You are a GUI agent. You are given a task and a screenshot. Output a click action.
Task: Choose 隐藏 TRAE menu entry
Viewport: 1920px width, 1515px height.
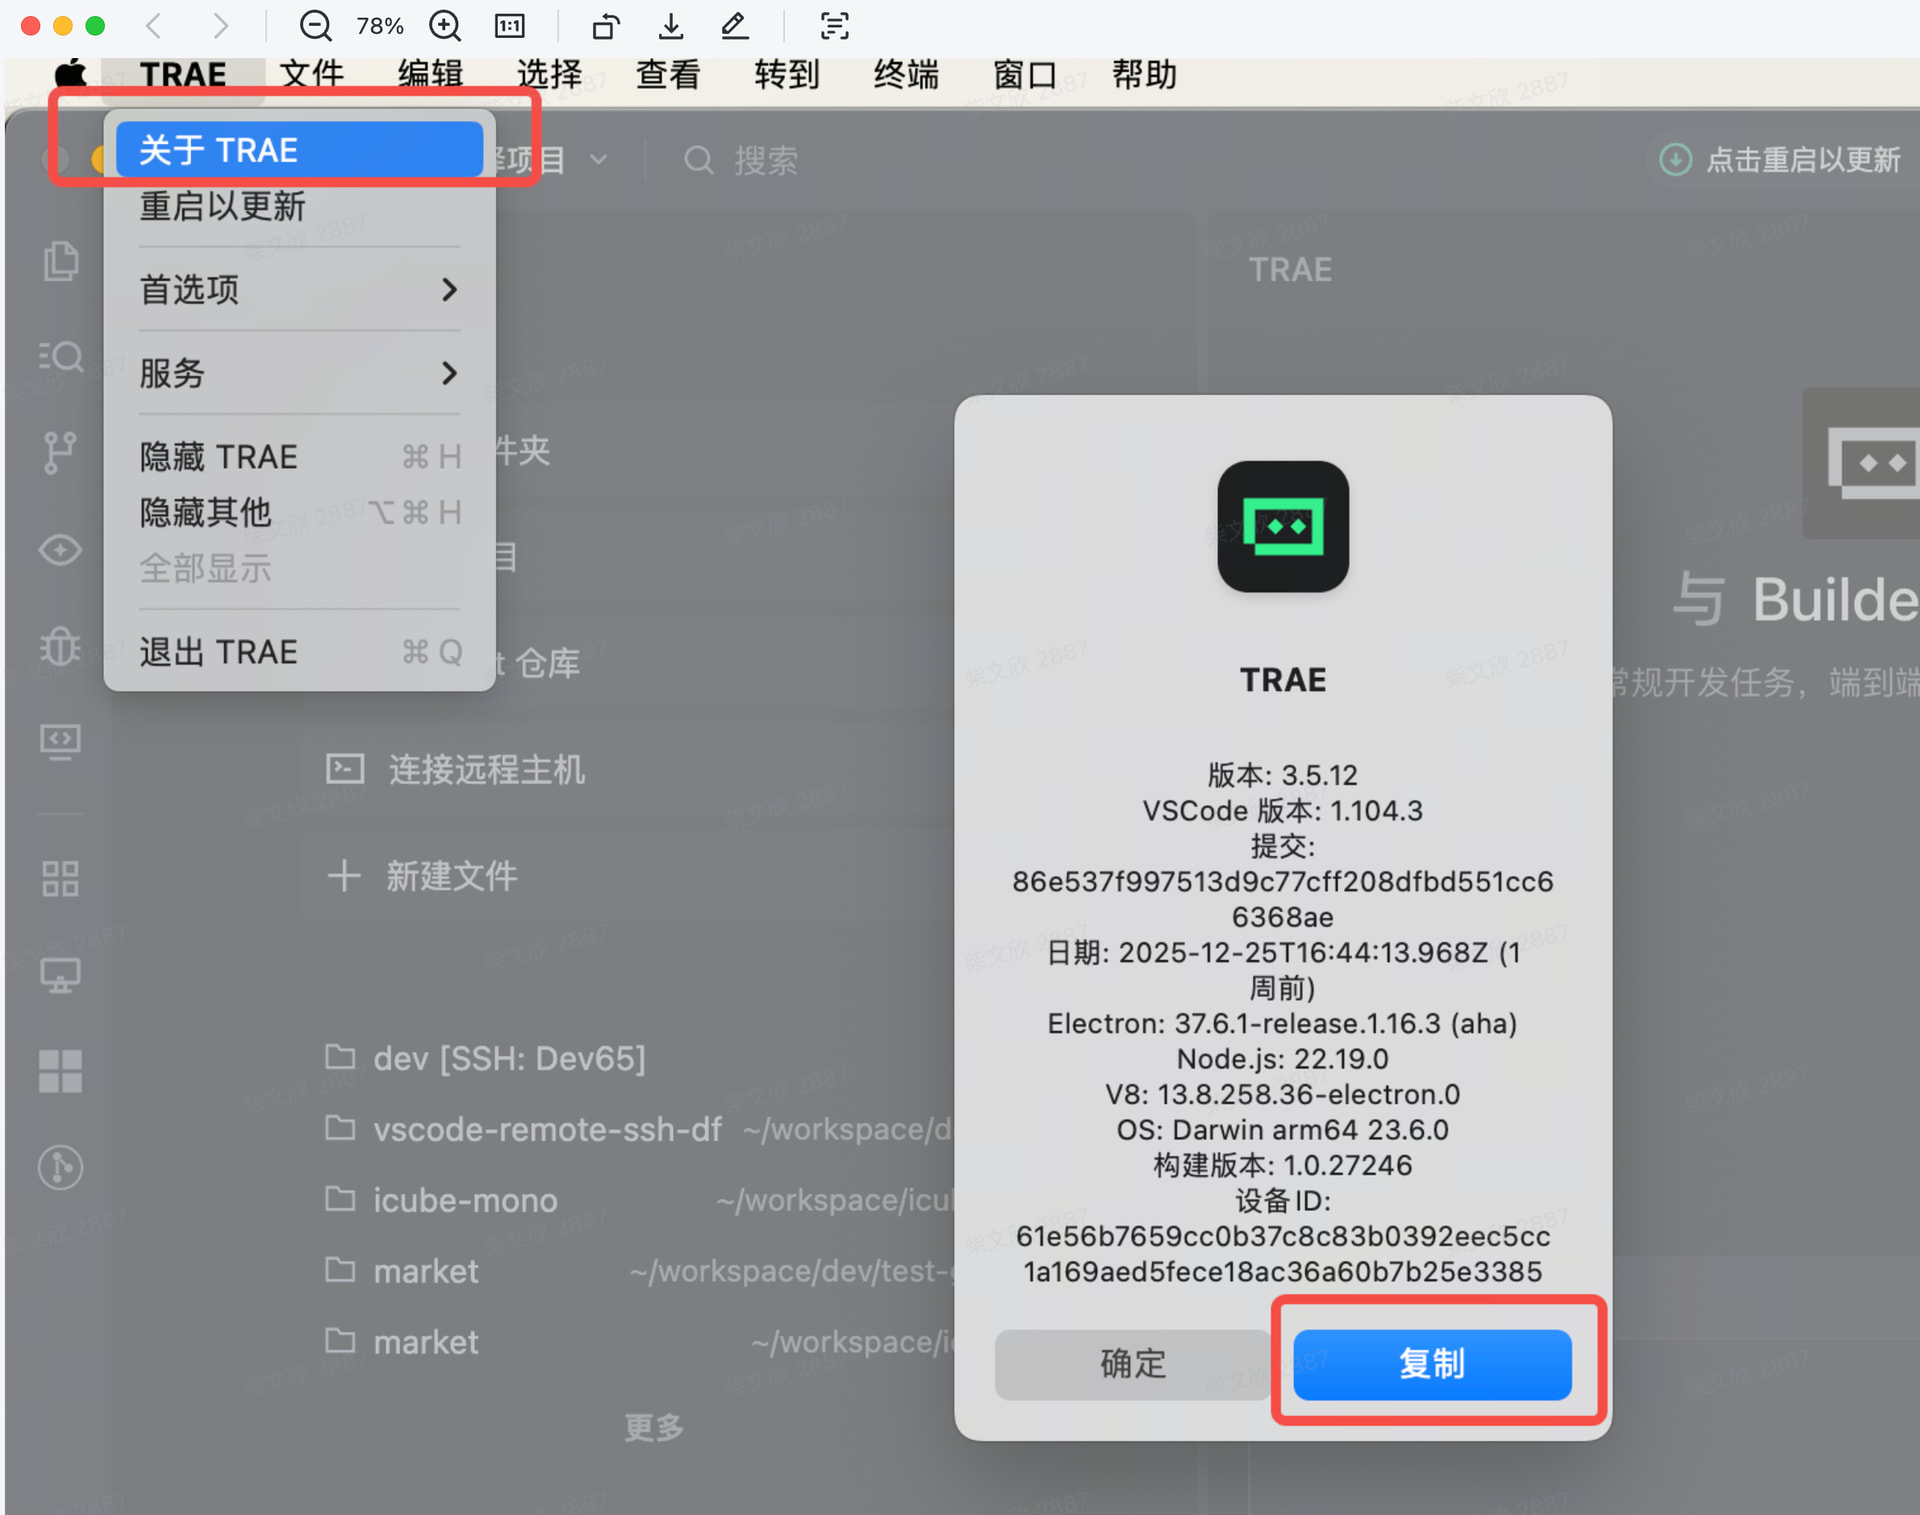(x=299, y=457)
